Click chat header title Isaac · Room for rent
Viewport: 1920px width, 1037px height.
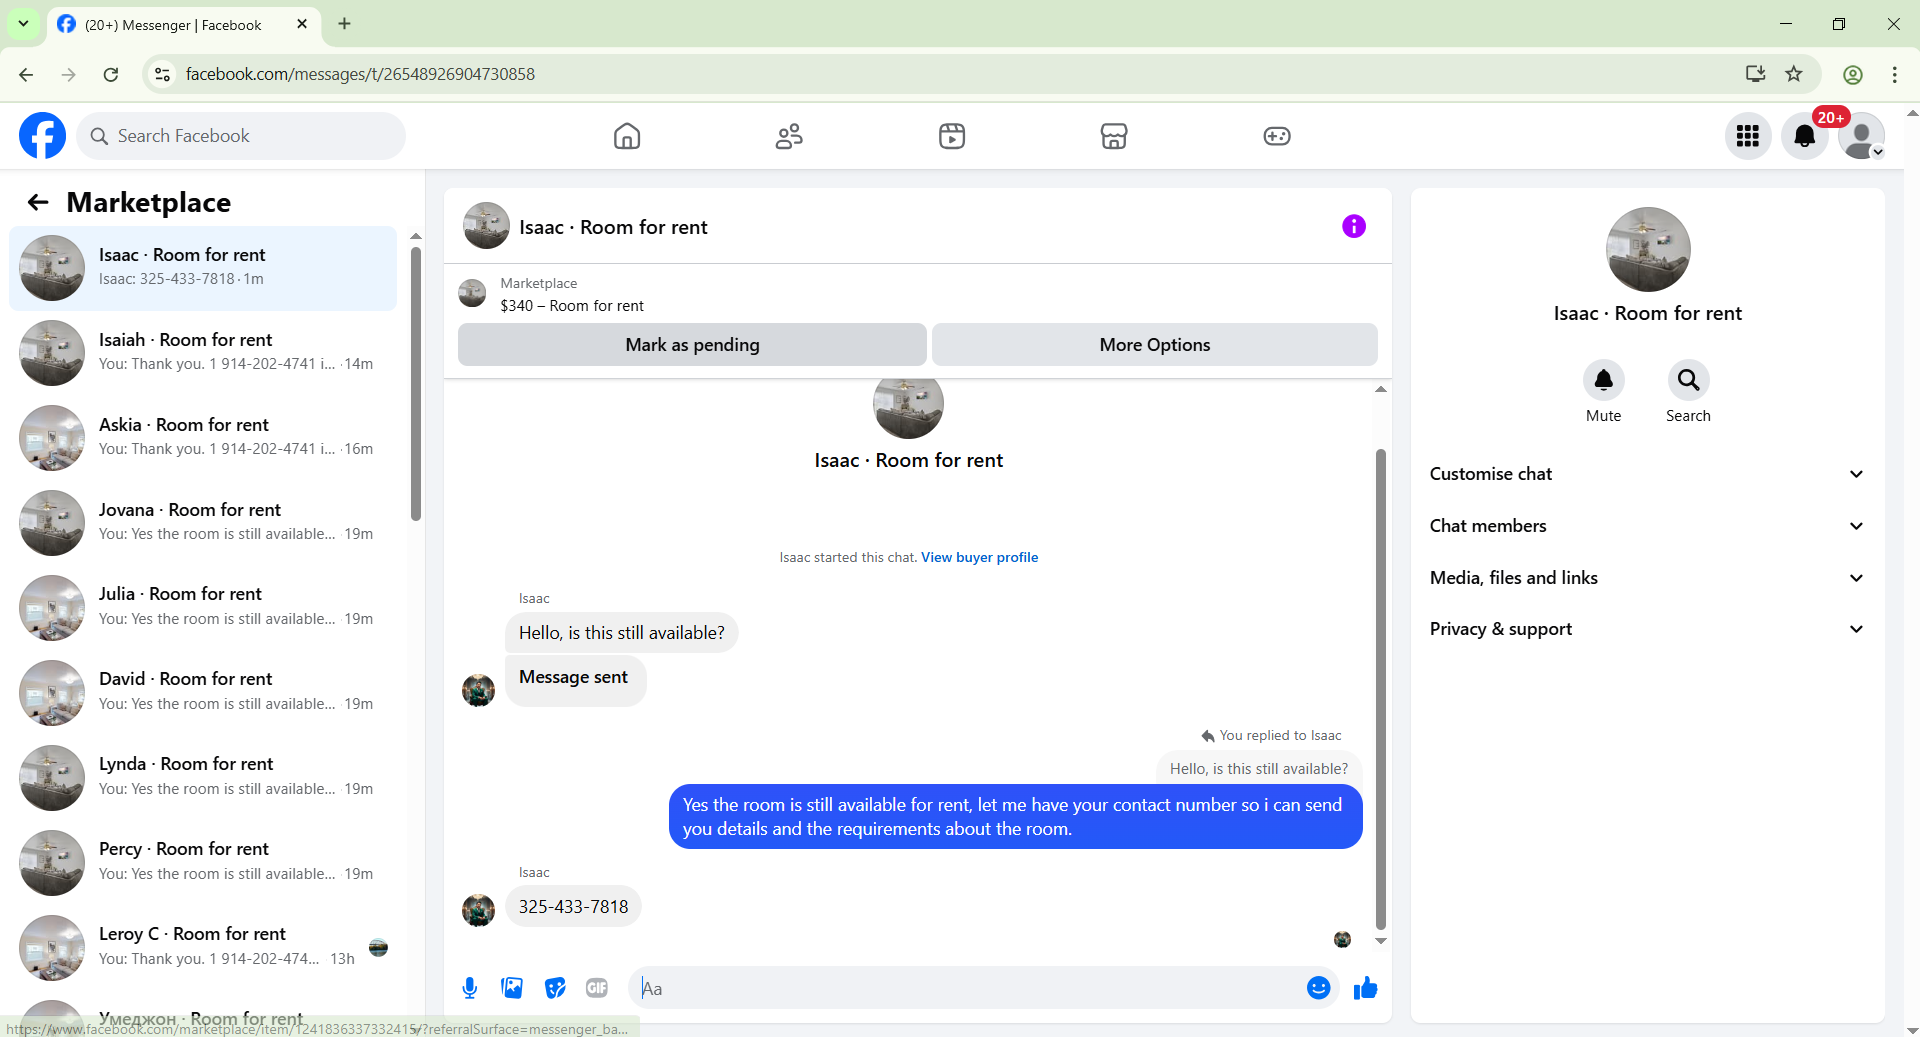click(613, 227)
